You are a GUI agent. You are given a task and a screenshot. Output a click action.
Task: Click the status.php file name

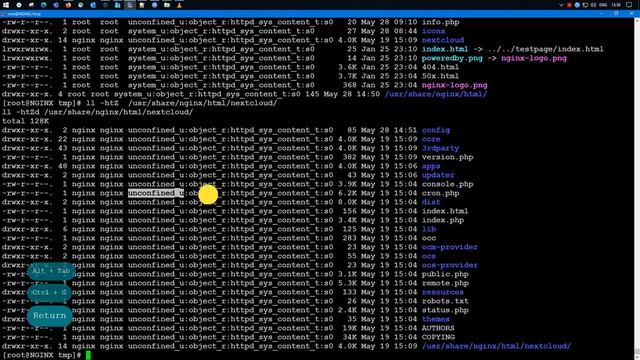[445, 310]
